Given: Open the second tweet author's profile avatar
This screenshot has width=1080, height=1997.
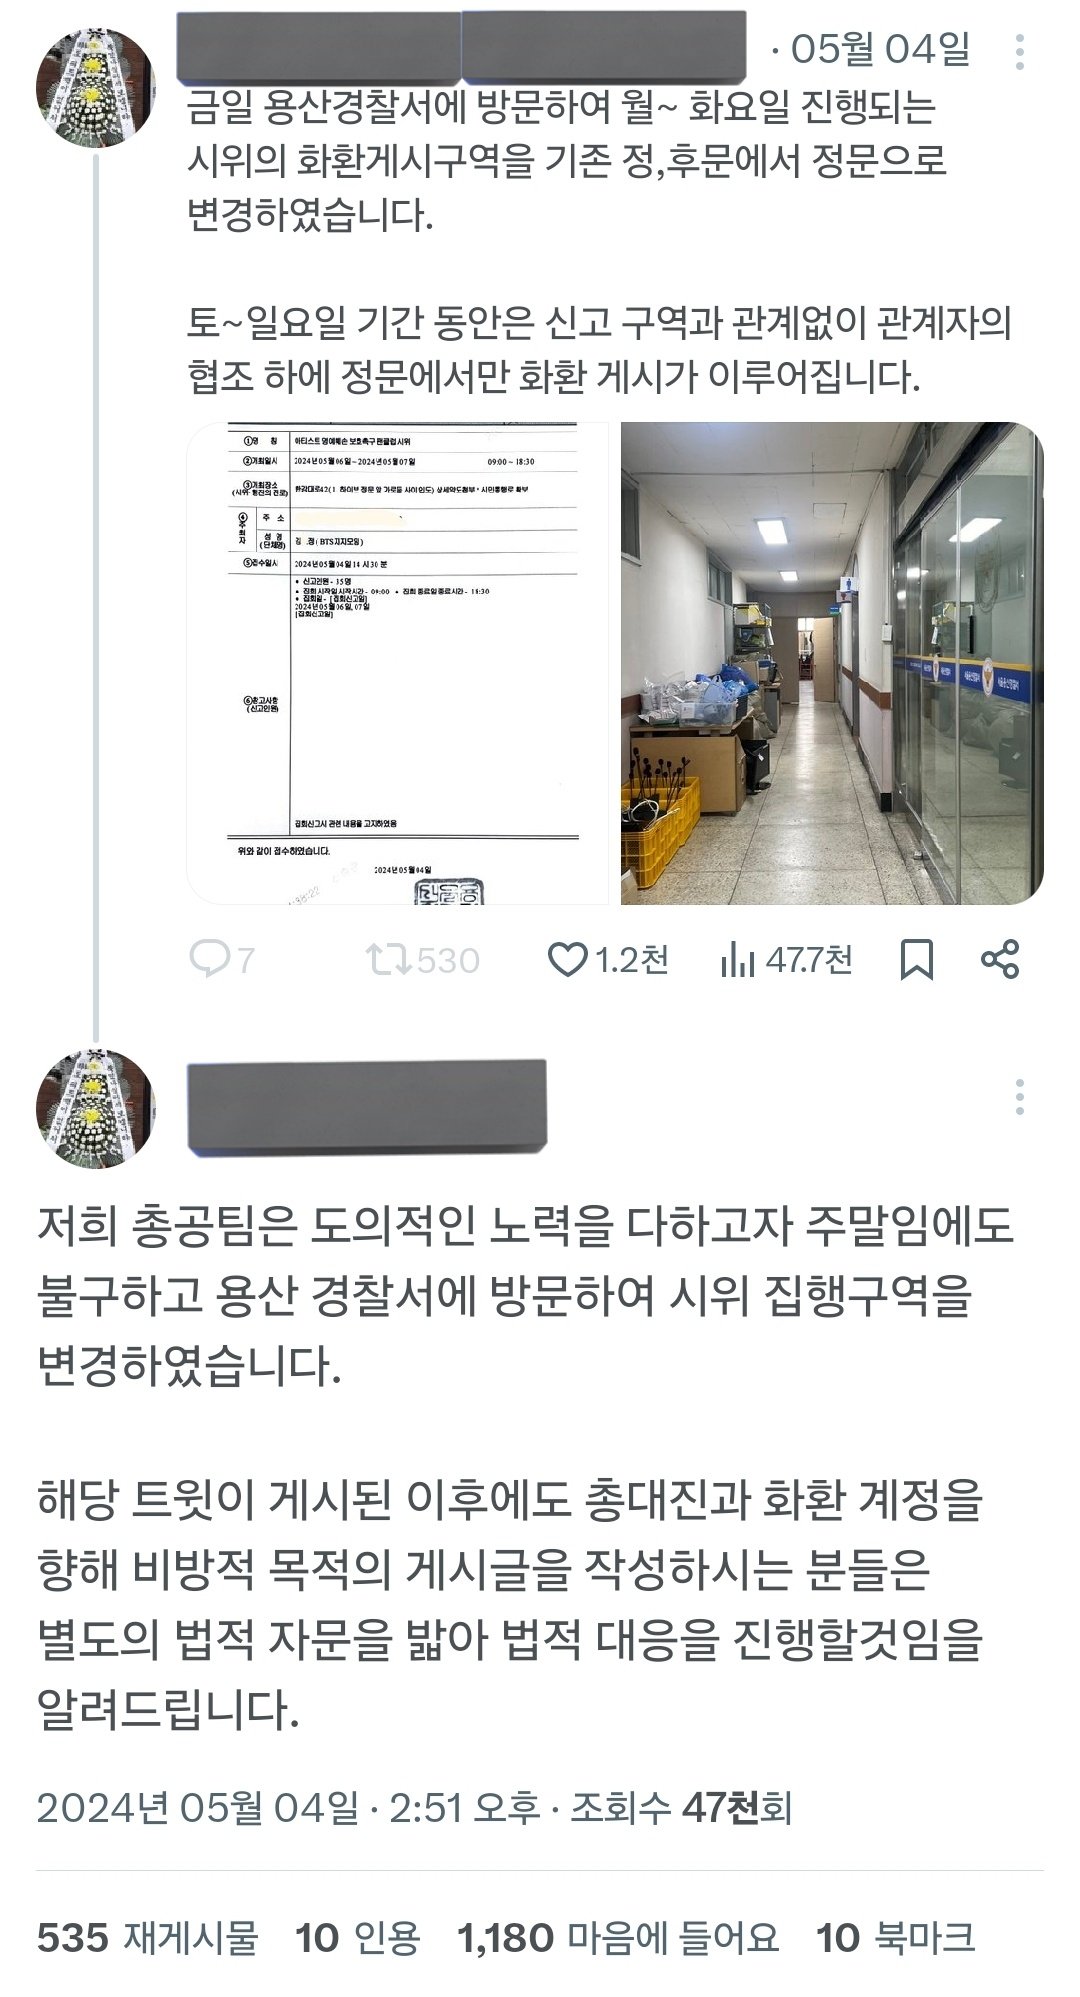Looking at the screenshot, I should click(x=96, y=1109).
